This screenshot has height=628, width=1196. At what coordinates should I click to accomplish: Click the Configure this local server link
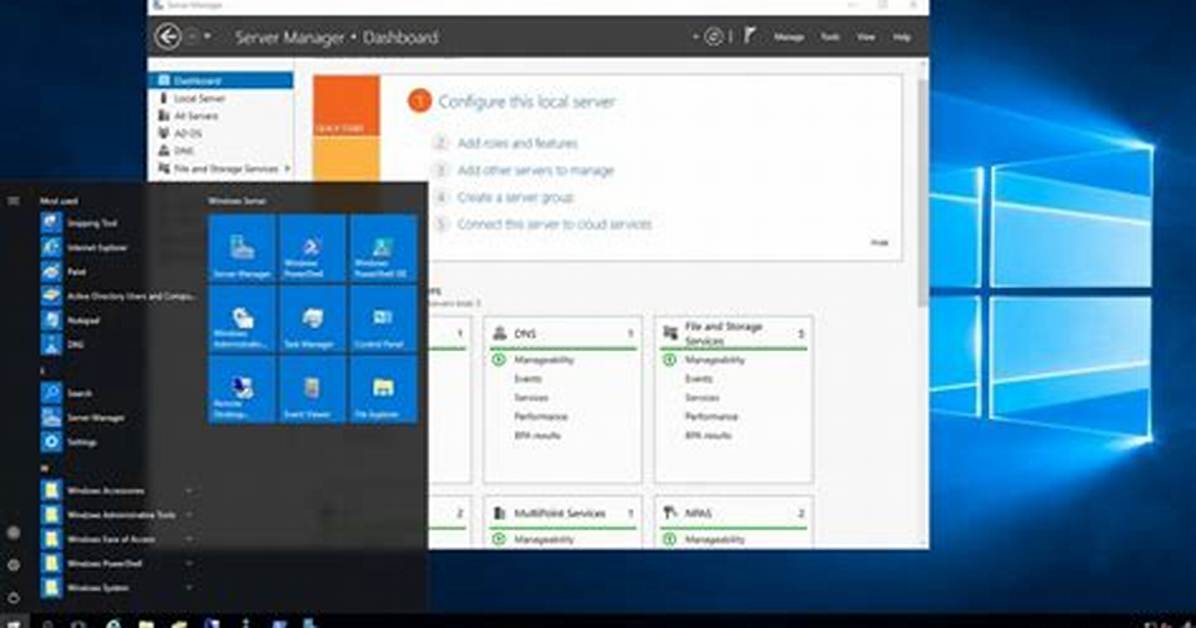coord(526,101)
